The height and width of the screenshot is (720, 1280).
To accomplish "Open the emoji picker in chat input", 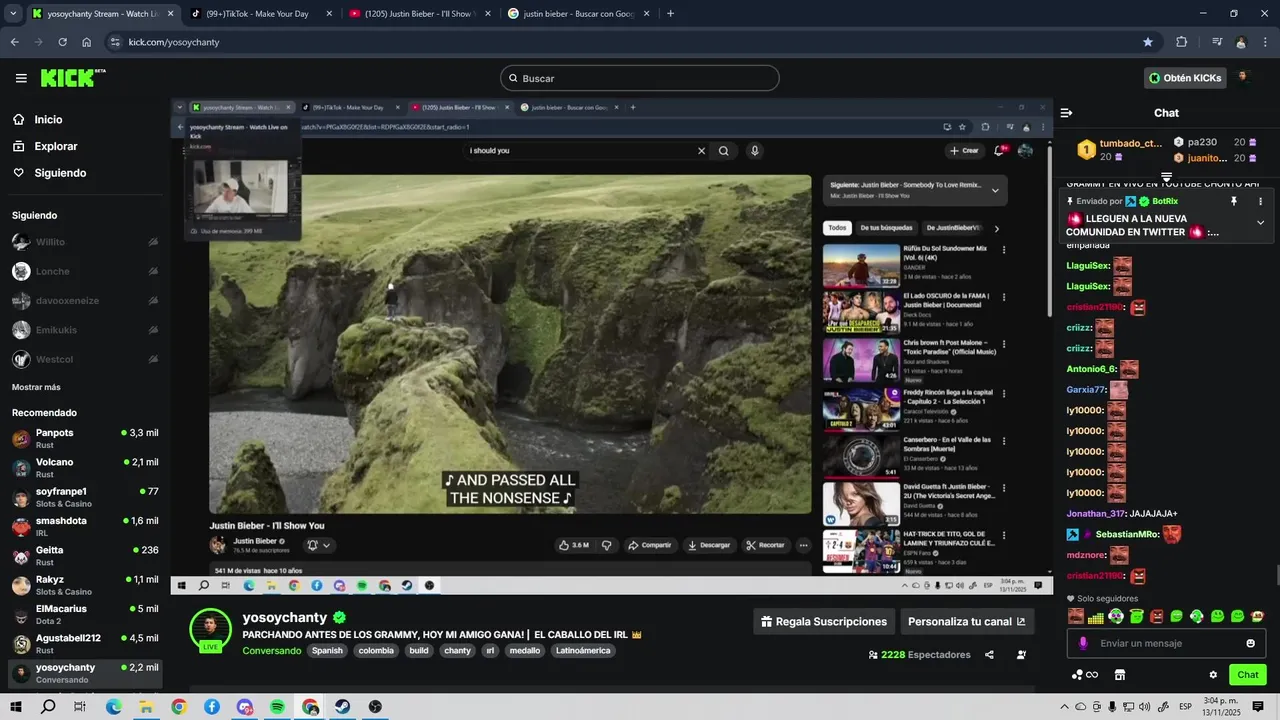I will [x=1250, y=643].
